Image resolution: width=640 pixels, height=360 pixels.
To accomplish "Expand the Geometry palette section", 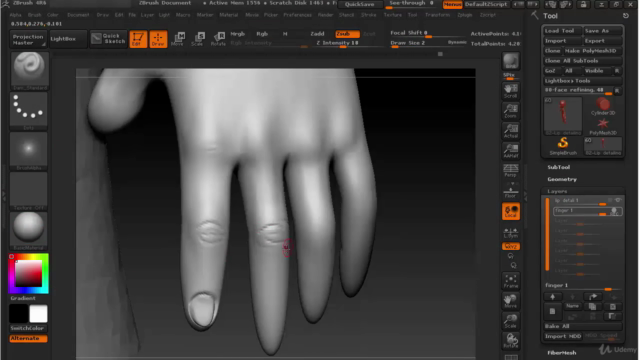I will coord(562,179).
